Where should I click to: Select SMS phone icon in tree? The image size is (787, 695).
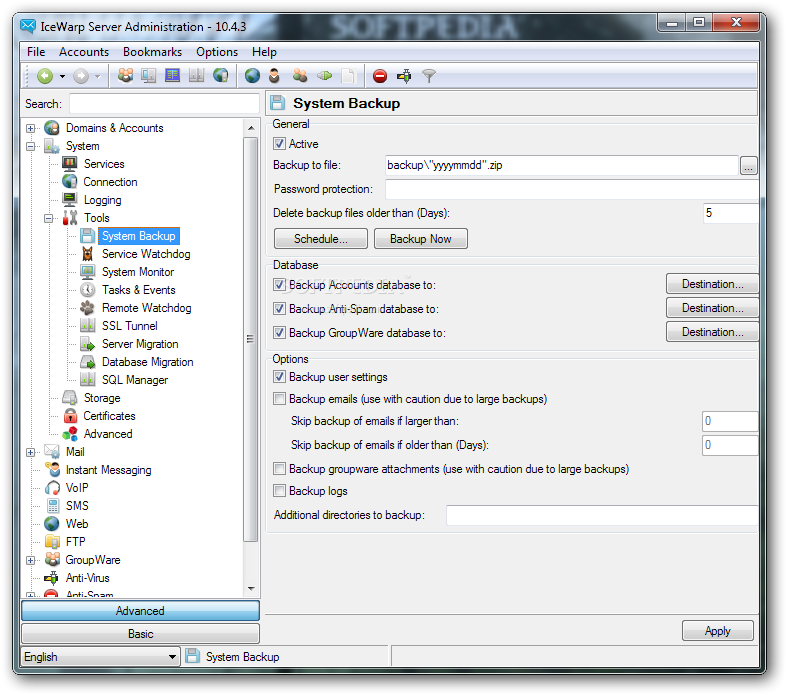click(52, 506)
